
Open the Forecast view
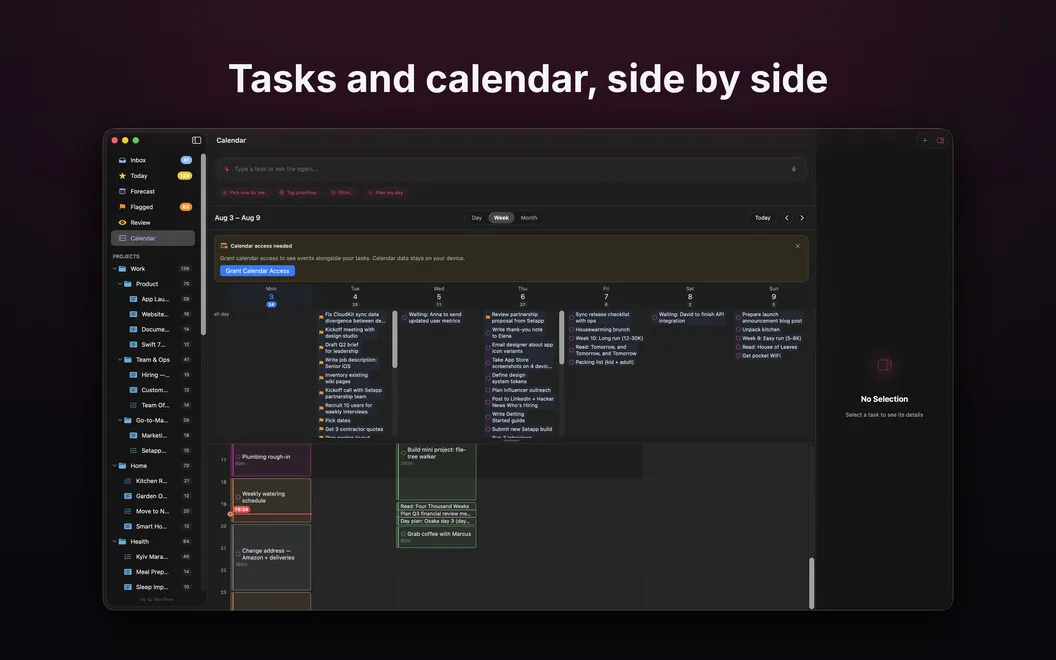(x=152, y=191)
